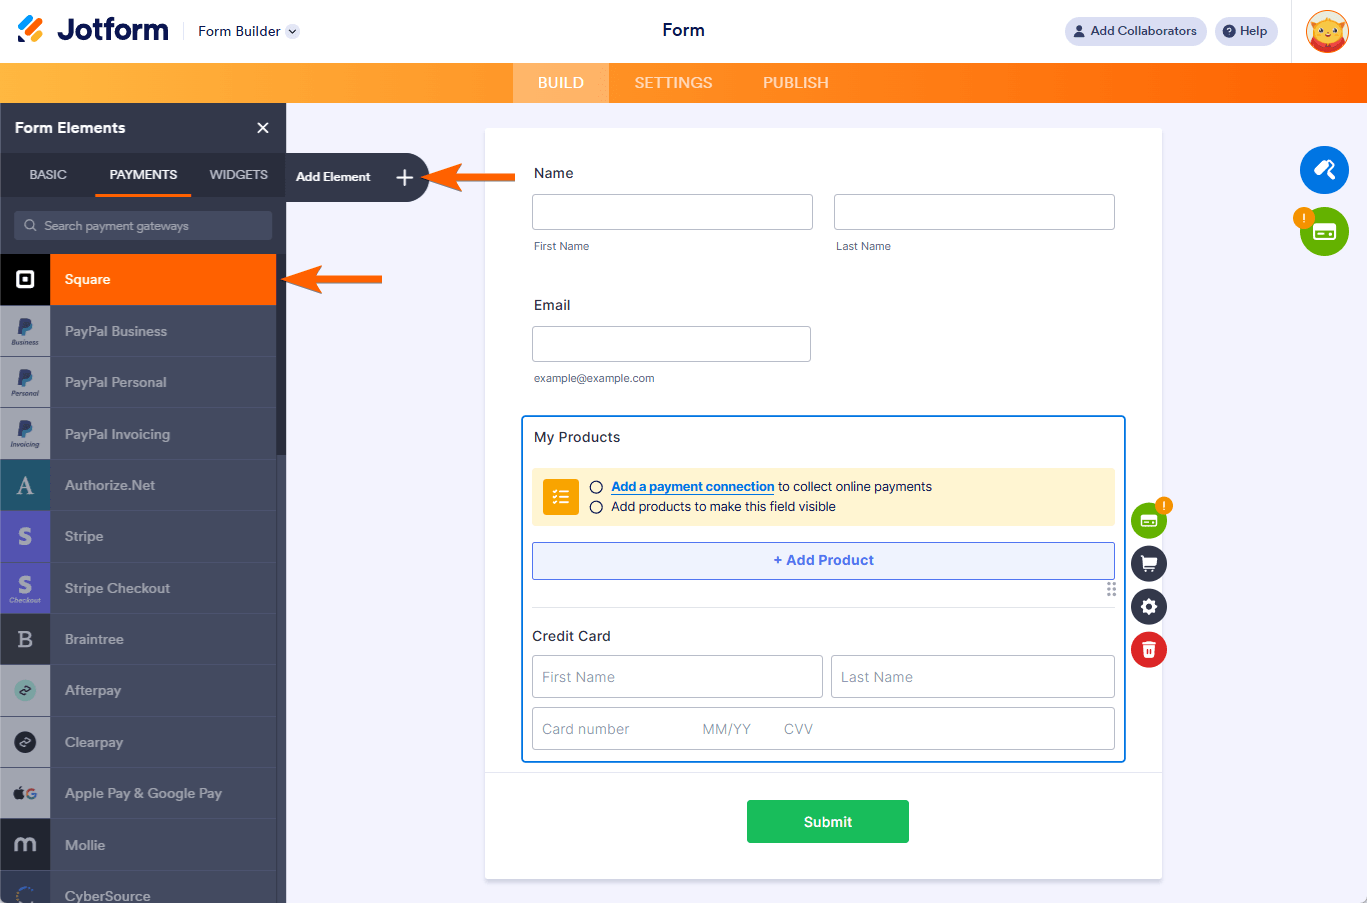Select Square payment gateway label
Screen dimensions: 1367x903
tap(88, 280)
